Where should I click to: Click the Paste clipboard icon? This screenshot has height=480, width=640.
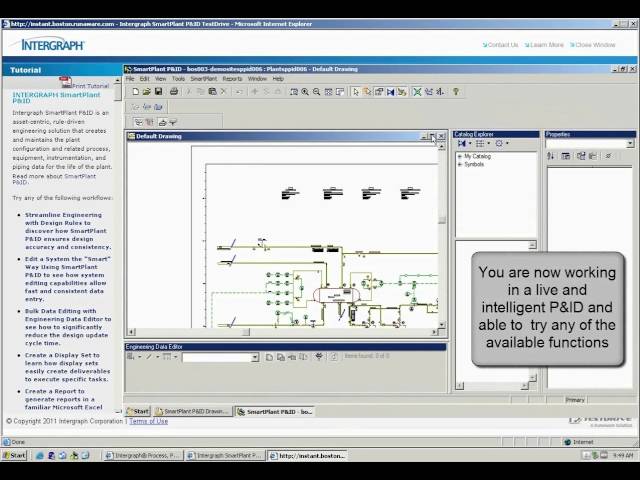tap(212, 92)
